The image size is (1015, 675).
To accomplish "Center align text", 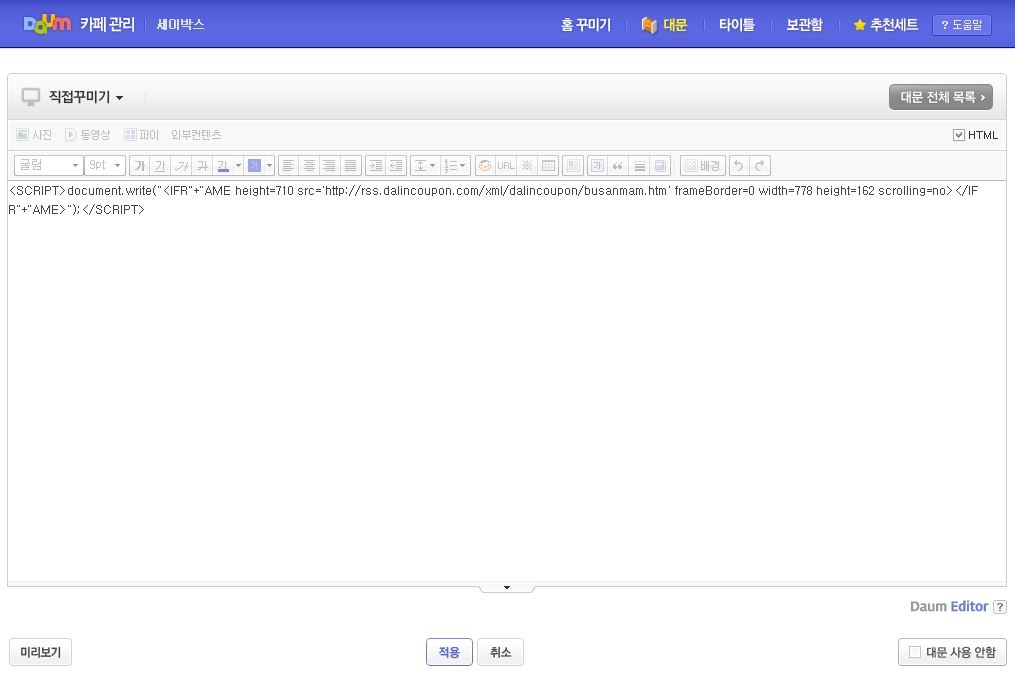I will click(x=309, y=166).
